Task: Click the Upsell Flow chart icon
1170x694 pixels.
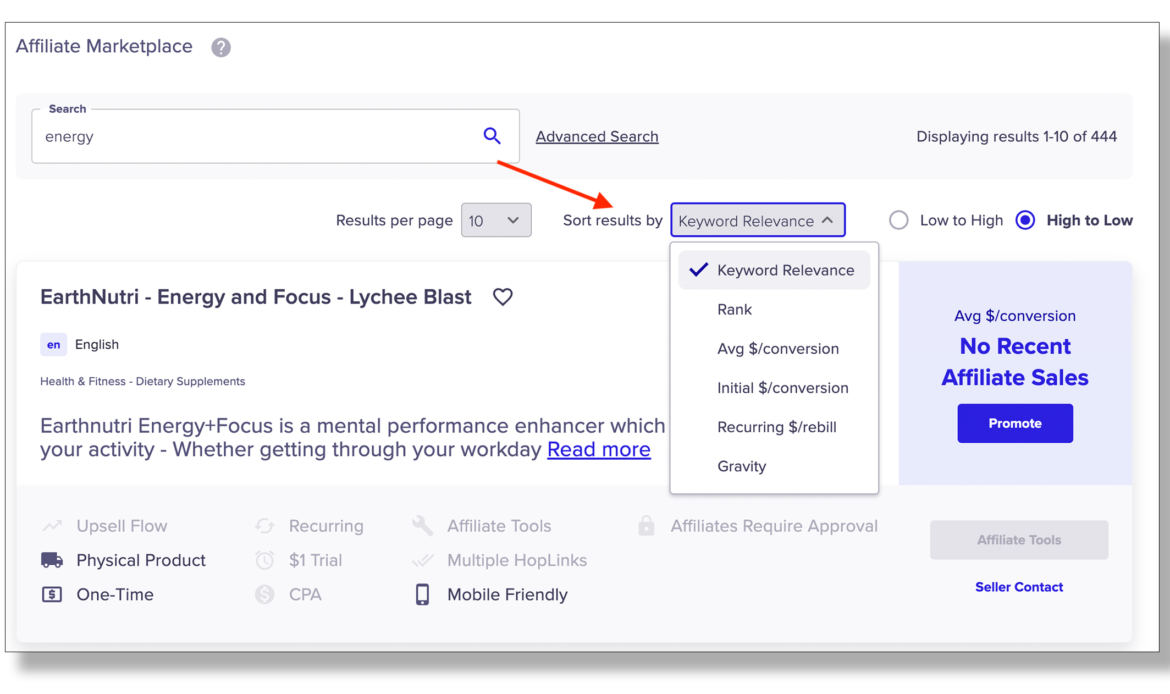Action: pyautogui.click(x=52, y=526)
